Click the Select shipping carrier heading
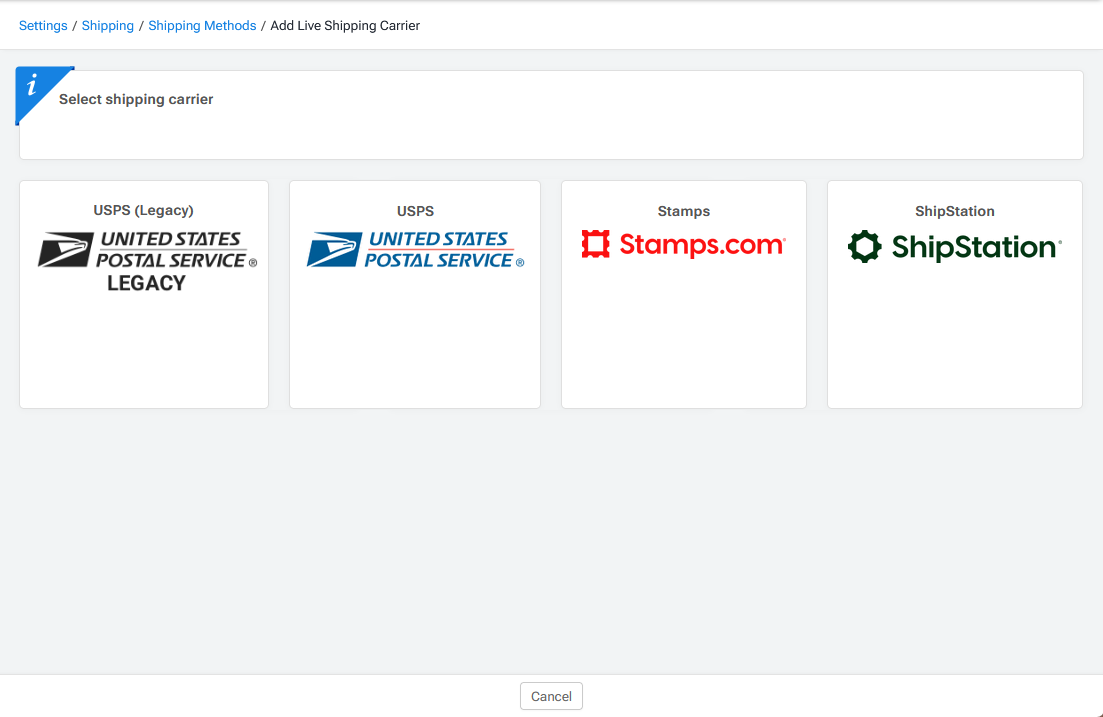Screen dimensions: 1103x717 136,99
